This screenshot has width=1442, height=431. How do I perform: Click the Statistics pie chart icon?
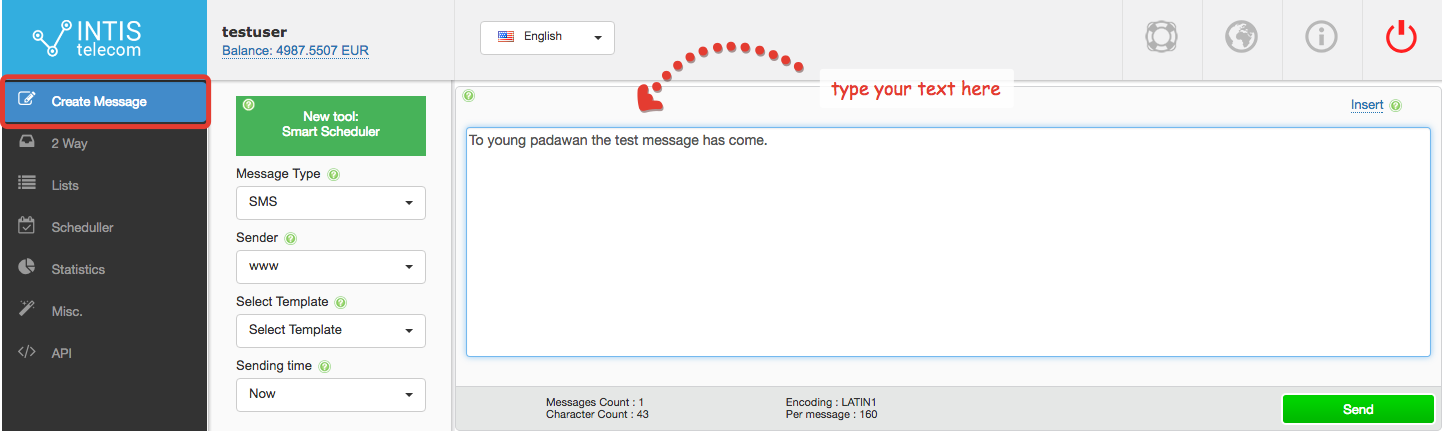point(27,268)
